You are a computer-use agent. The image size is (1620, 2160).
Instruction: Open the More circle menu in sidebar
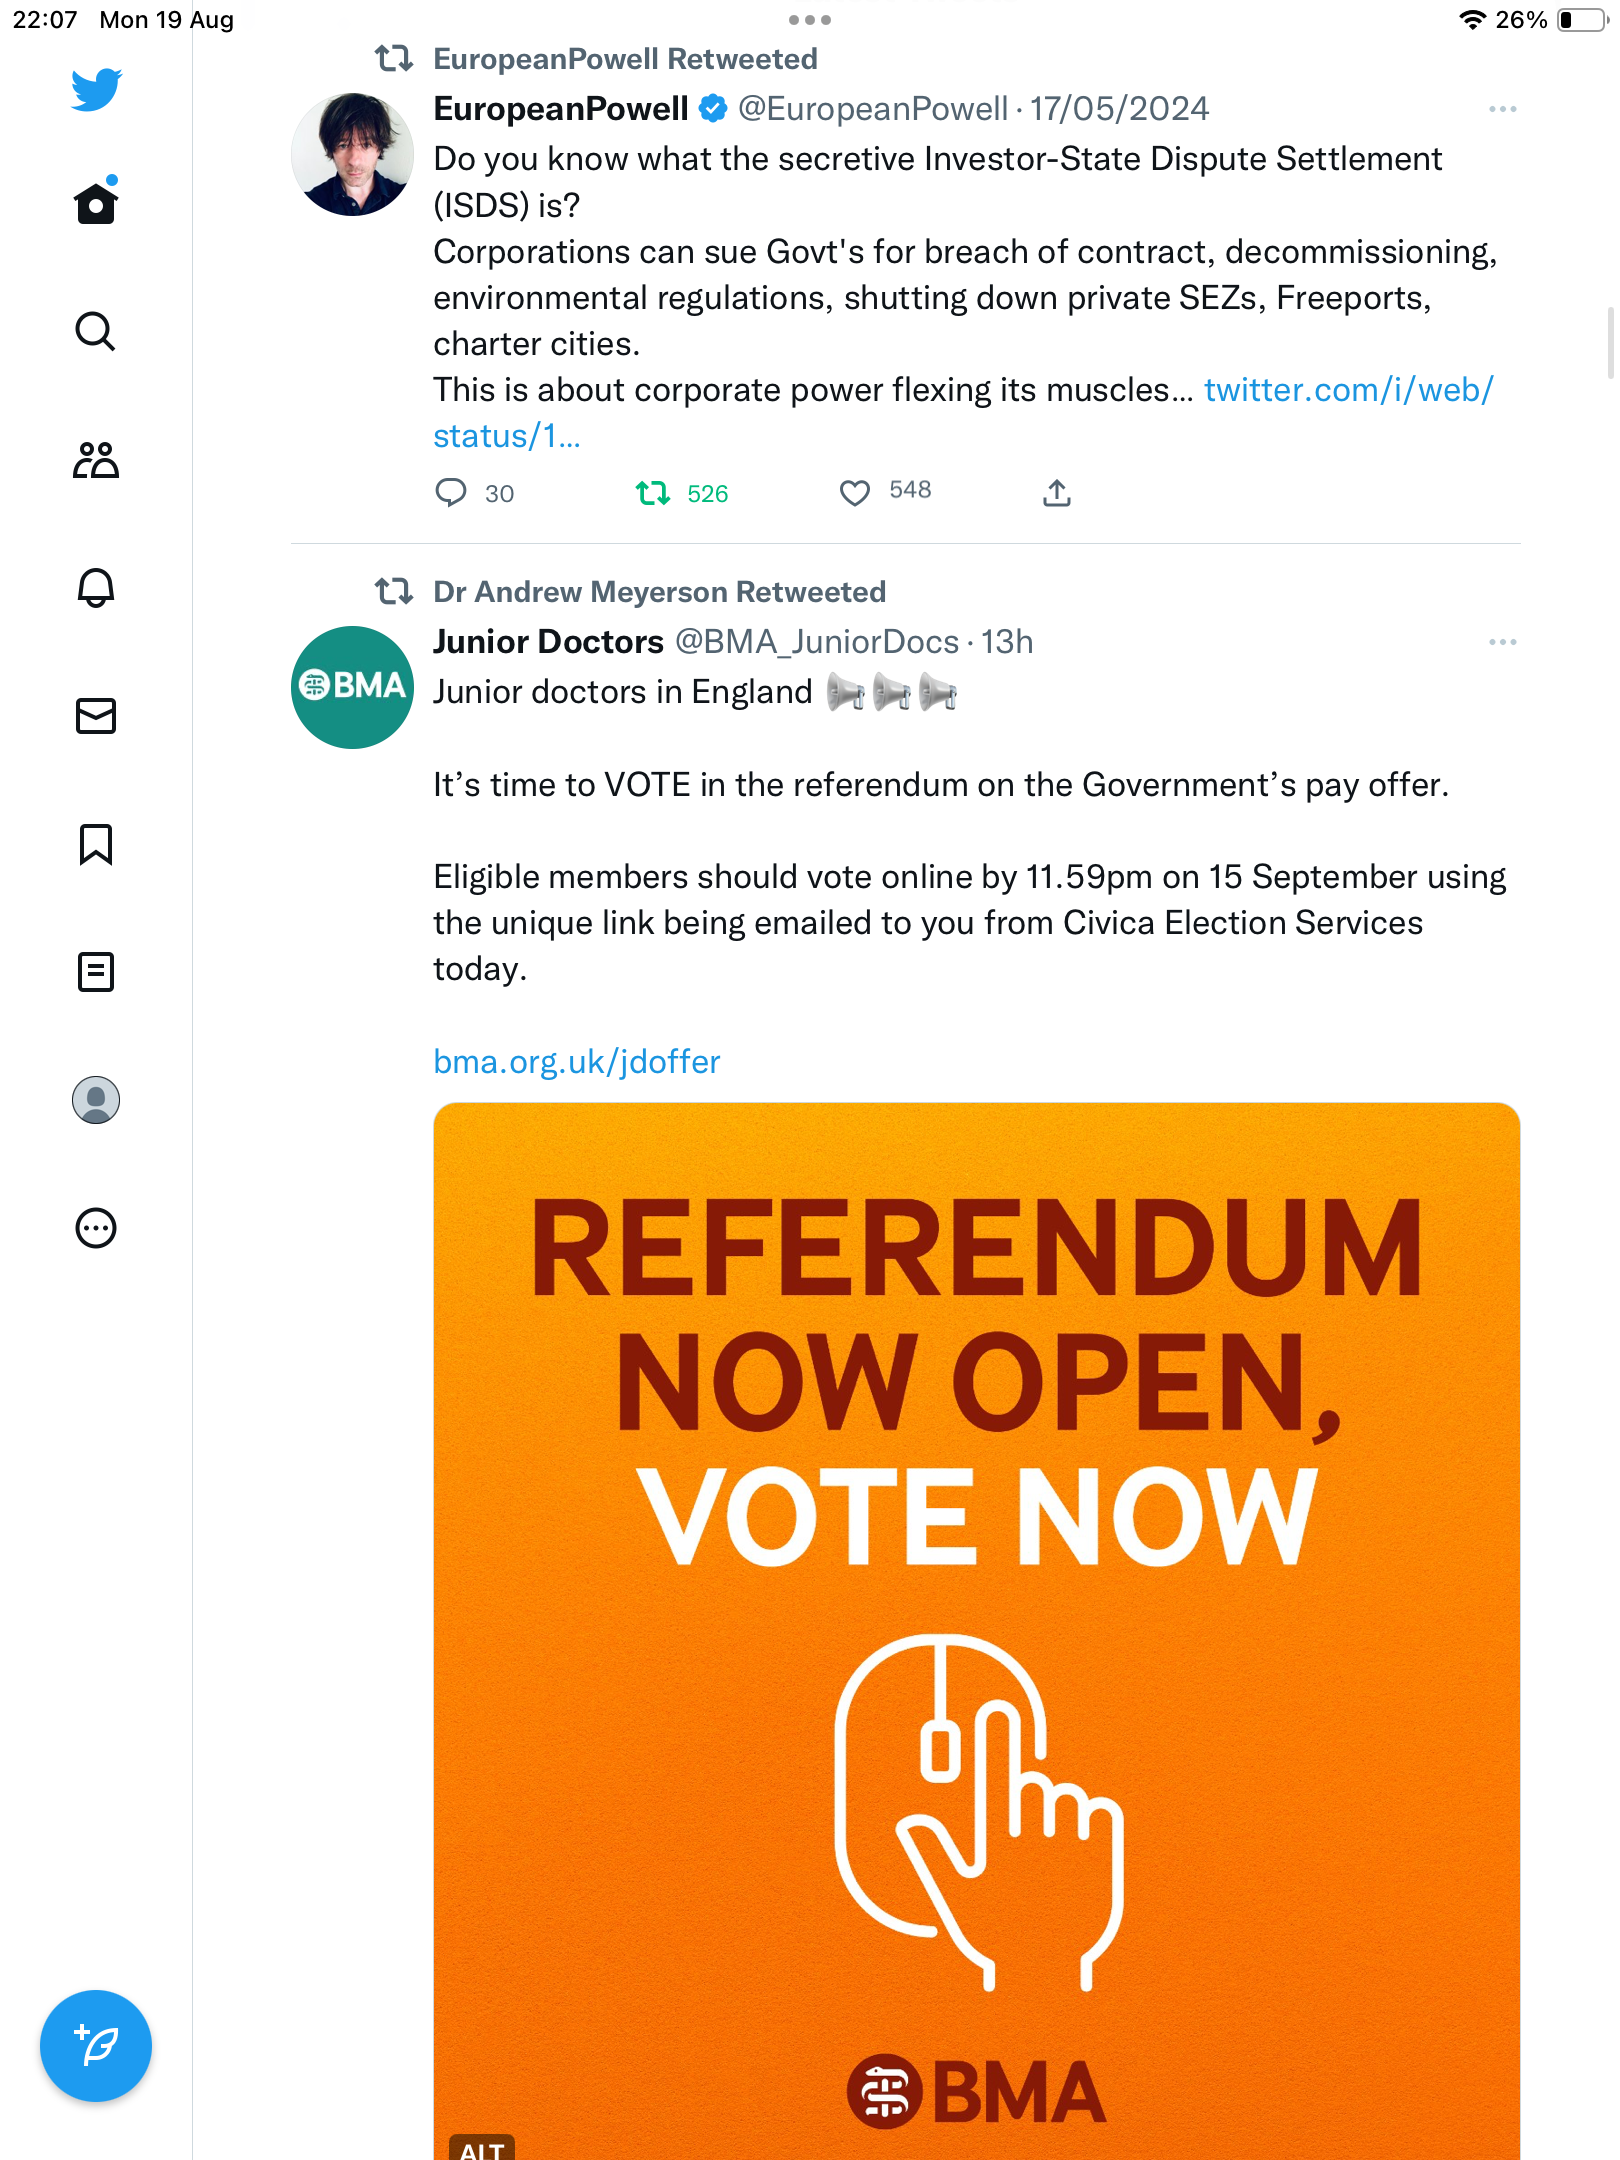click(x=96, y=1228)
